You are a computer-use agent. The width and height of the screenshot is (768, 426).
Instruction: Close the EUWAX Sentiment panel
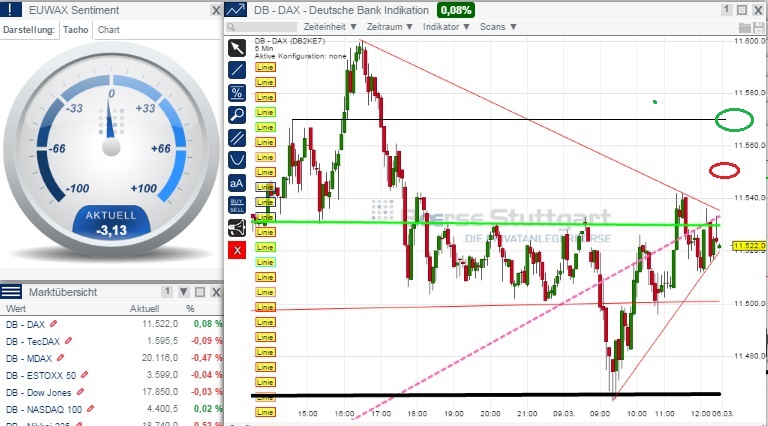(x=216, y=10)
